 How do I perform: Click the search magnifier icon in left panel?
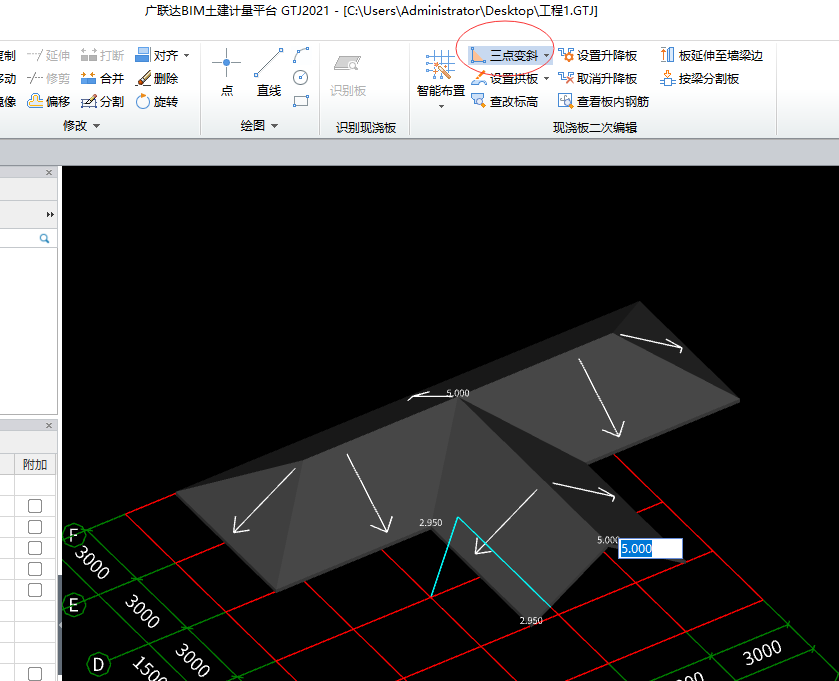coord(44,239)
